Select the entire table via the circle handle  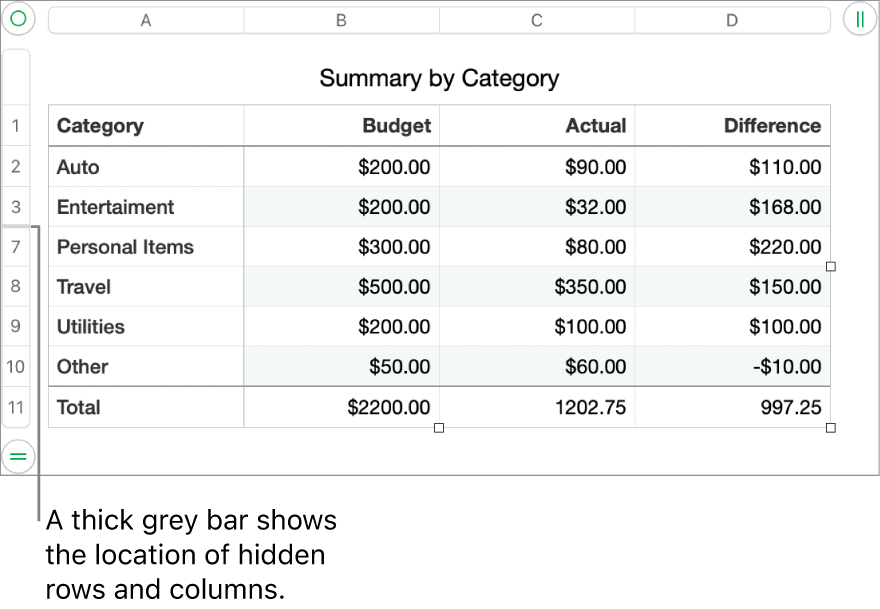pyautogui.click(x=18, y=18)
